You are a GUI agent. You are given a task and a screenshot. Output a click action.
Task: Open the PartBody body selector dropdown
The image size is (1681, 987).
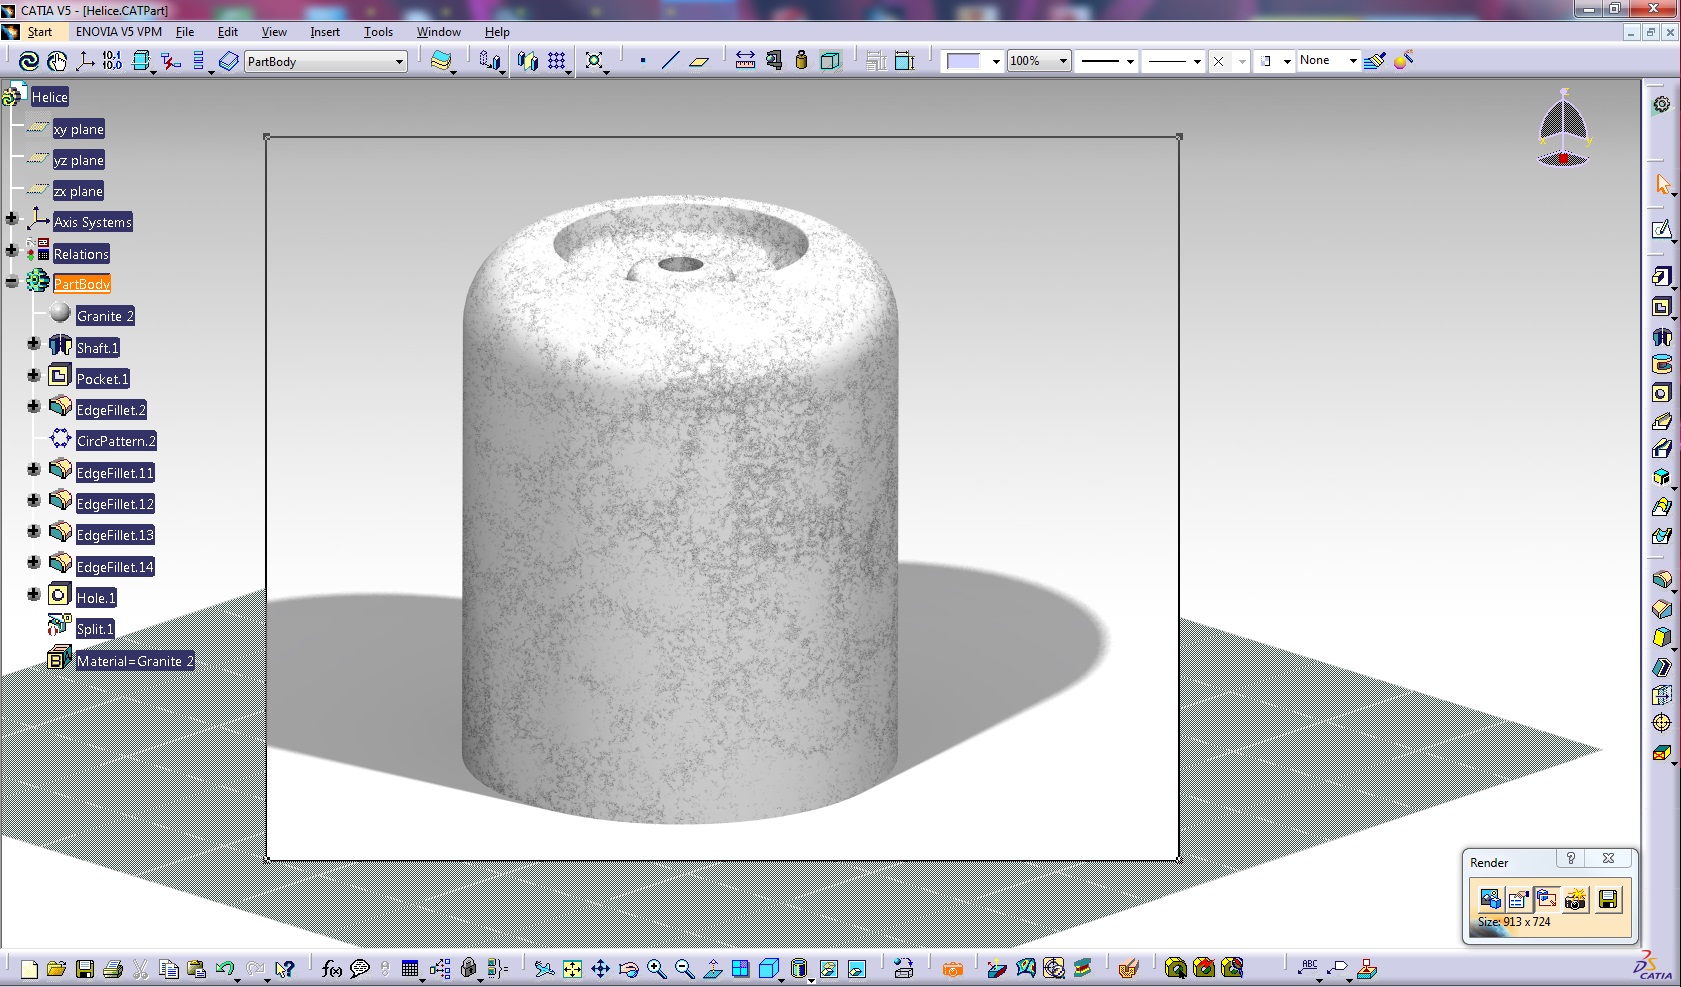[x=398, y=62]
